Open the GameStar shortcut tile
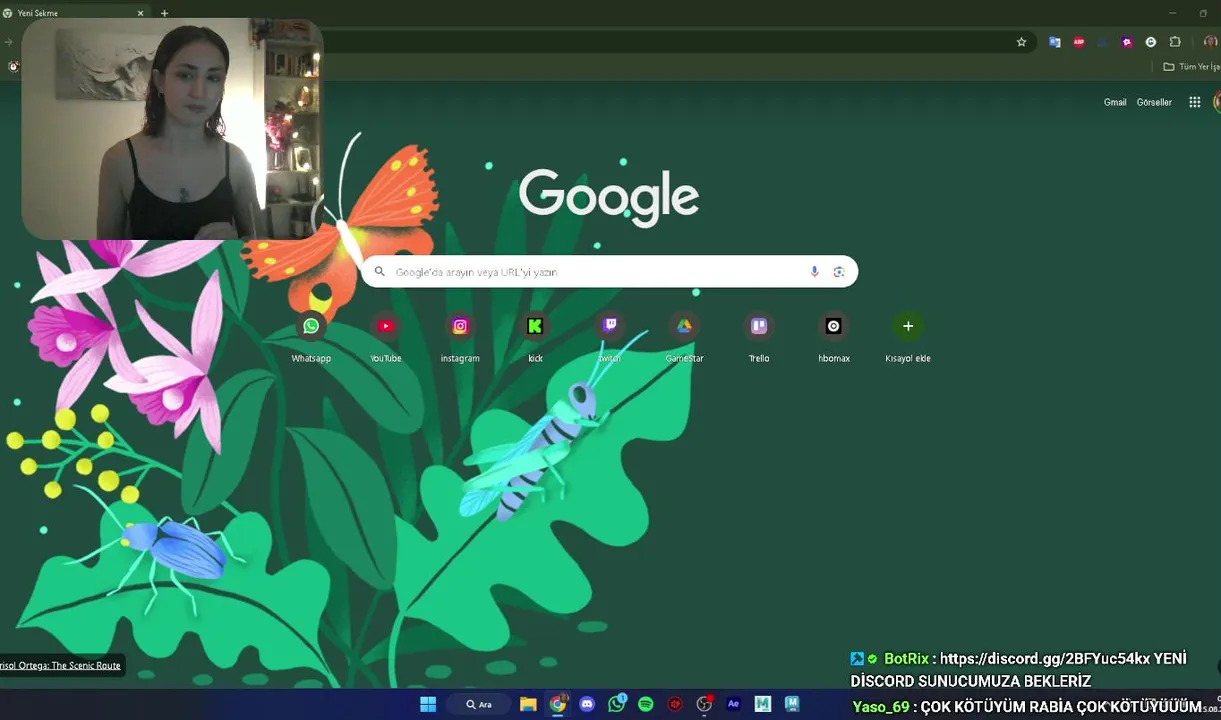This screenshot has width=1221, height=720. [684, 326]
